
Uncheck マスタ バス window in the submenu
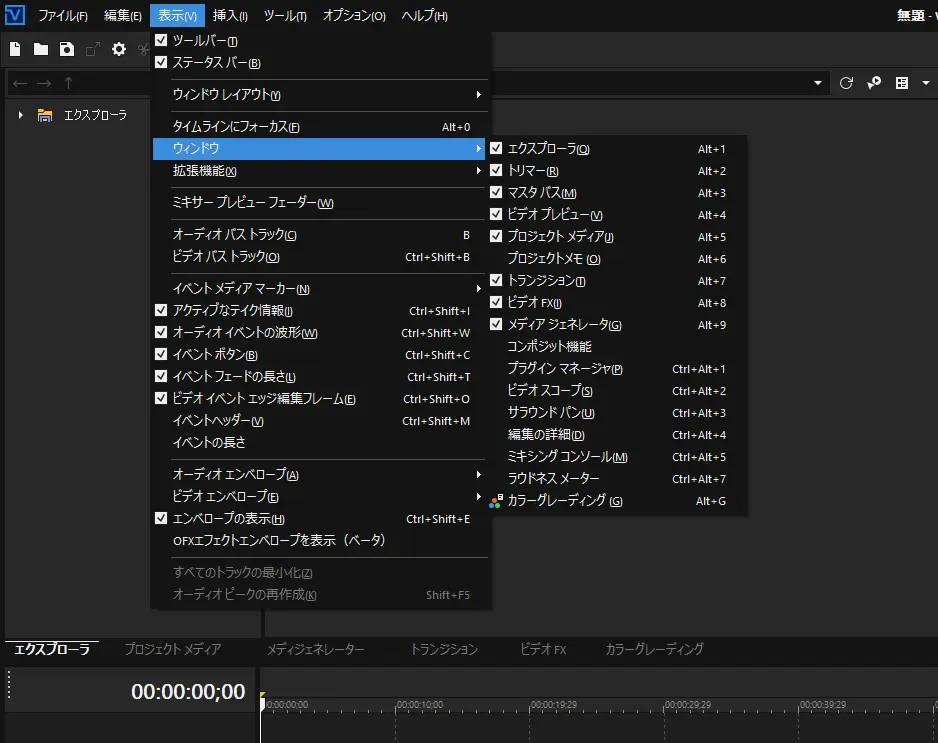coord(496,192)
